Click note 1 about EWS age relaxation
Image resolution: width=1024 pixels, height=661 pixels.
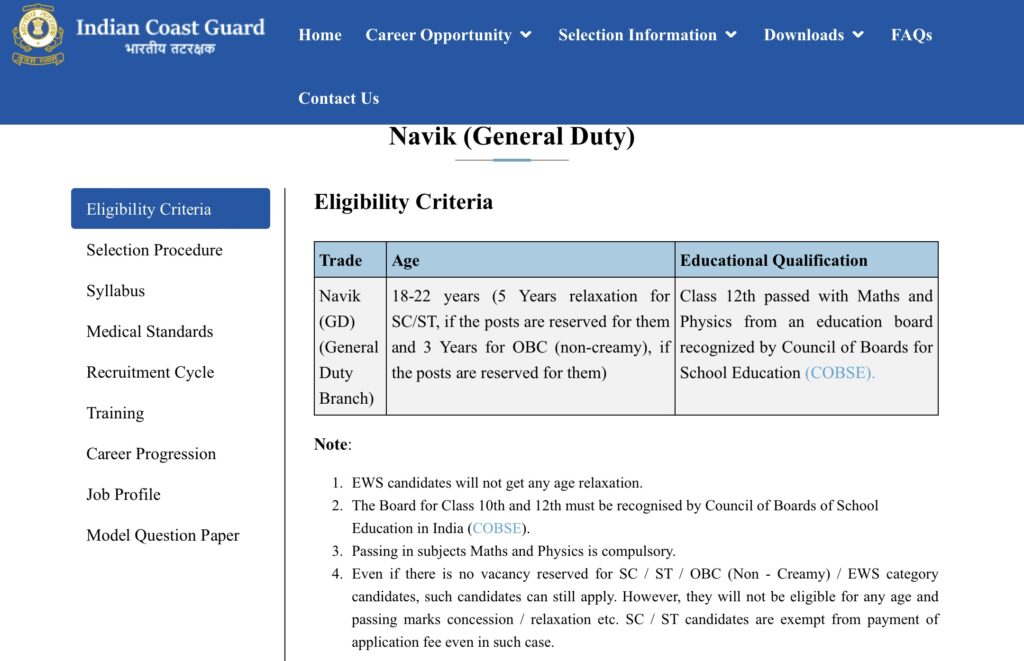tap(497, 483)
